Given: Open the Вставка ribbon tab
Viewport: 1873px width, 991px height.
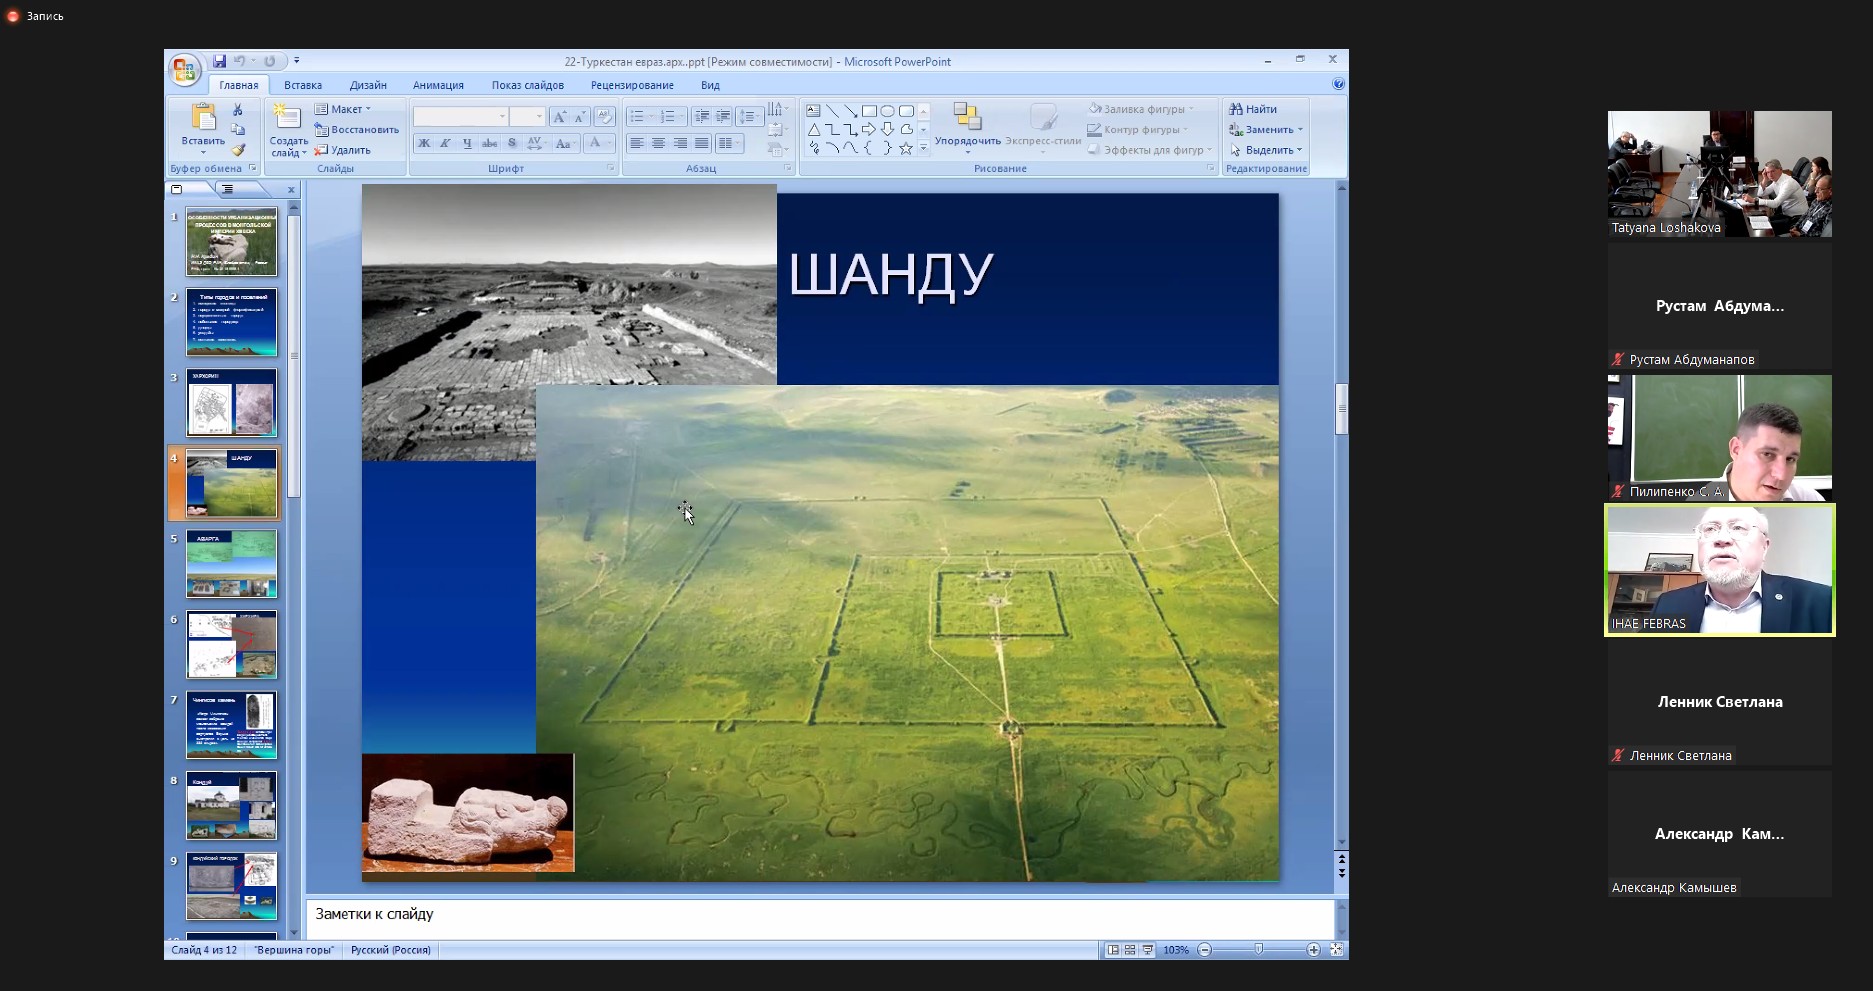Looking at the screenshot, I should click(302, 85).
